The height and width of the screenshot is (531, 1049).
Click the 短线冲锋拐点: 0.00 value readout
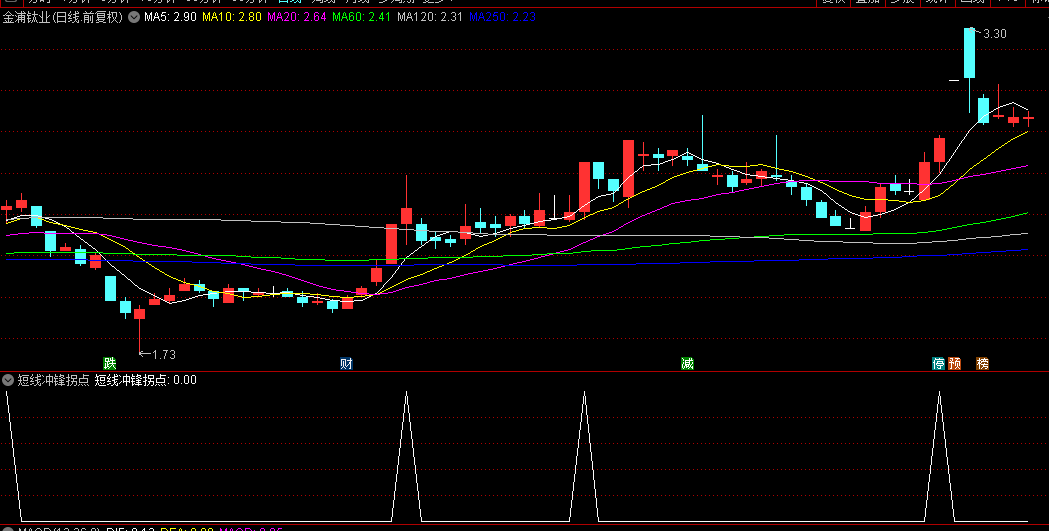point(146,381)
